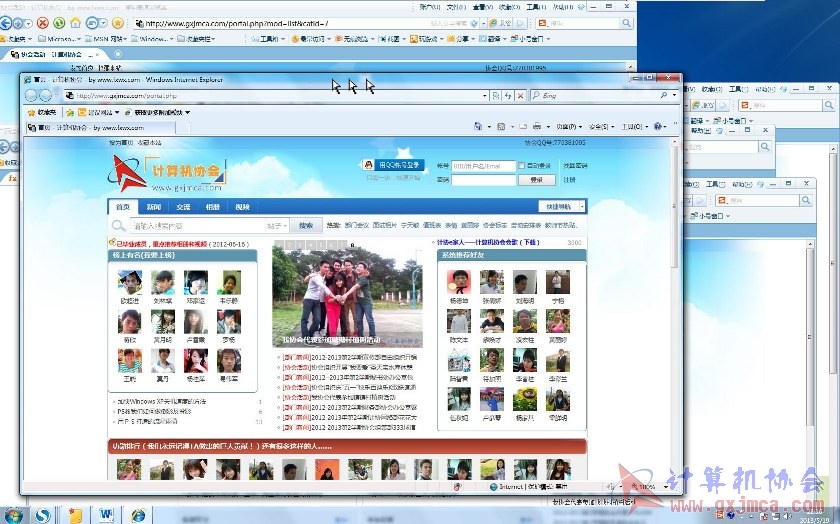Click the read mail icon in IE command bar
Viewport: 840px width, 524px height.
coord(522,126)
